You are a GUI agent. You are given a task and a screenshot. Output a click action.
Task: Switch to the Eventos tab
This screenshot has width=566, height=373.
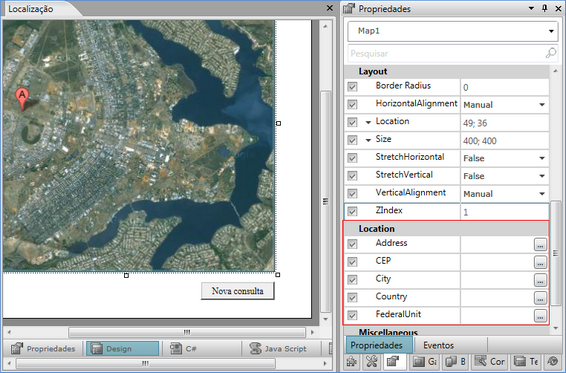[438, 345]
